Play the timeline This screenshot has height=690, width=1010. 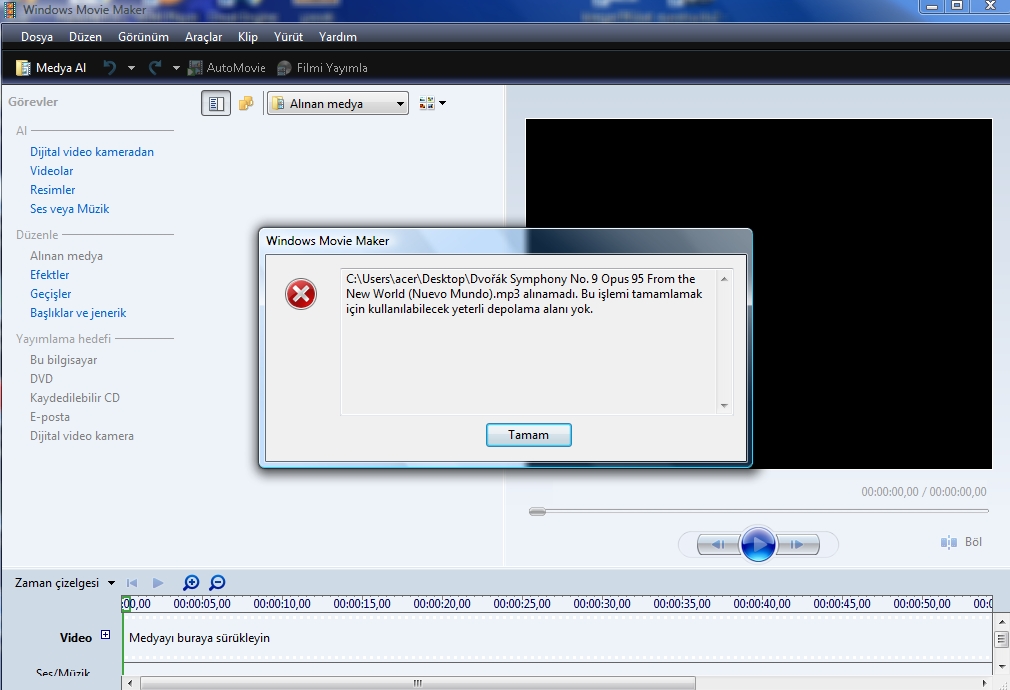click(x=158, y=583)
